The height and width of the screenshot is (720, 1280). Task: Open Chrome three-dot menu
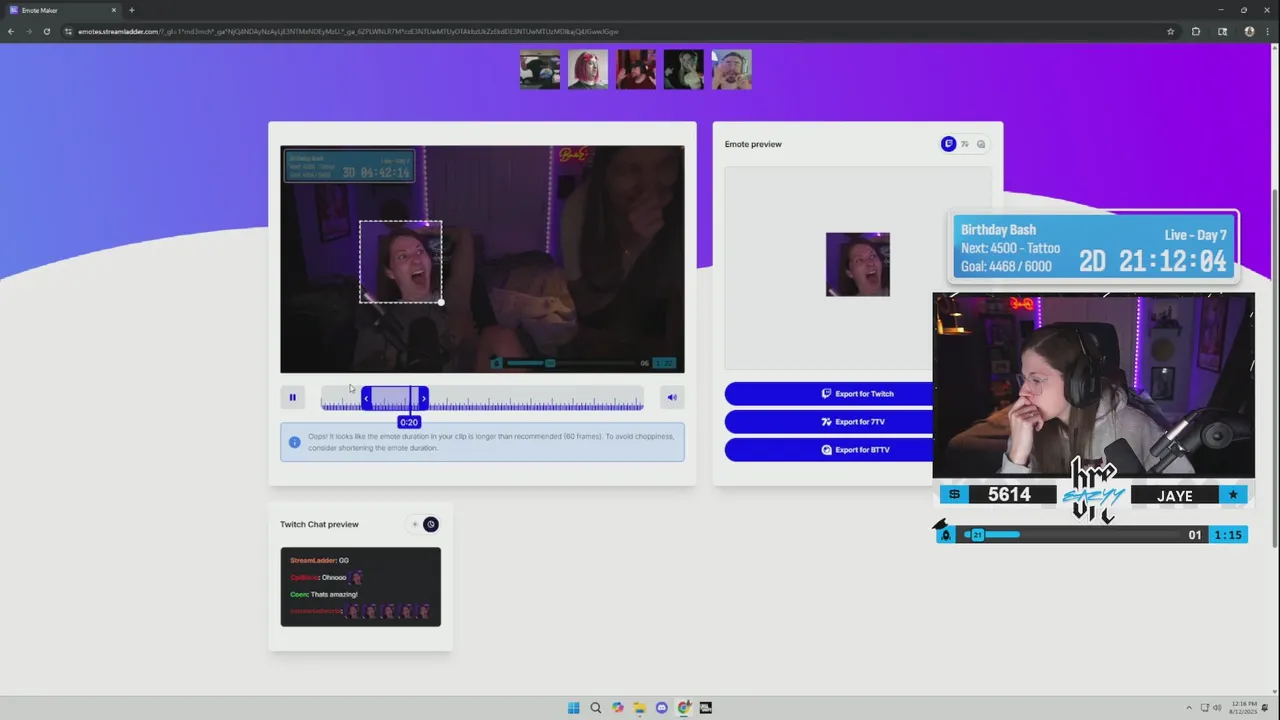tap(1267, 31)
